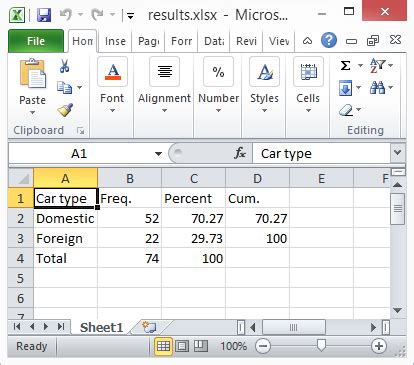414x365 pixels.
Task: Click the zoom out minus button
Action: coord(263,346)
